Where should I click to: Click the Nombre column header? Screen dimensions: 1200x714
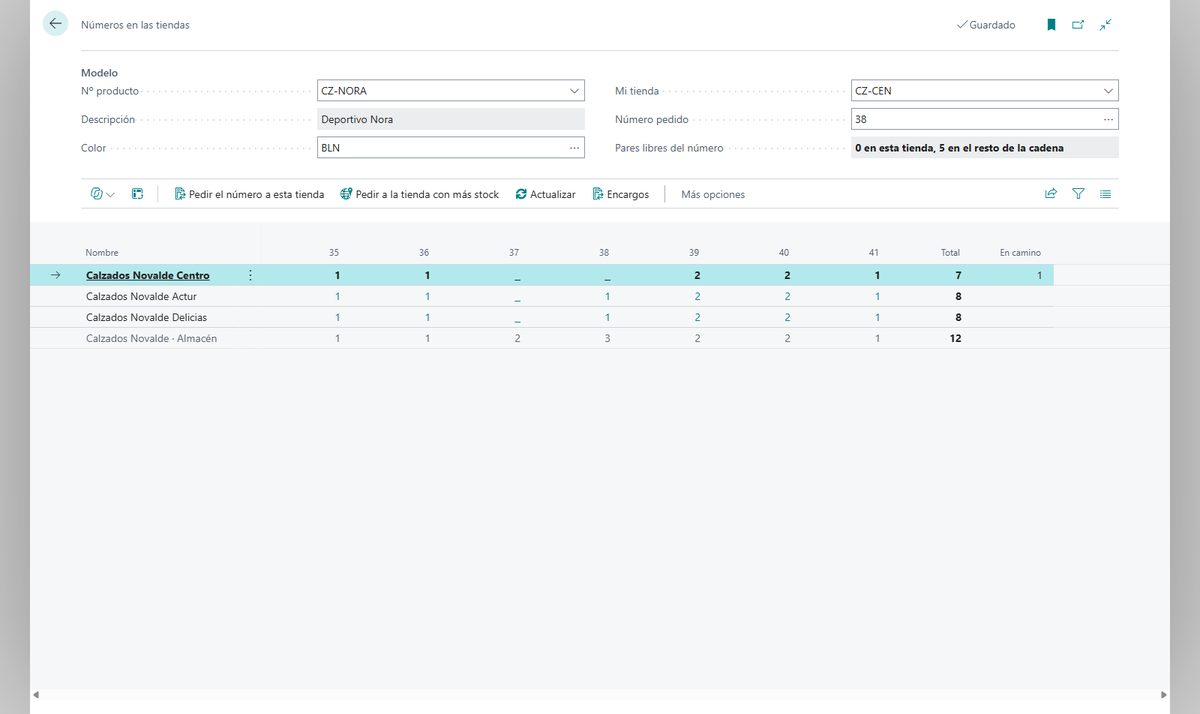point(102,253)
